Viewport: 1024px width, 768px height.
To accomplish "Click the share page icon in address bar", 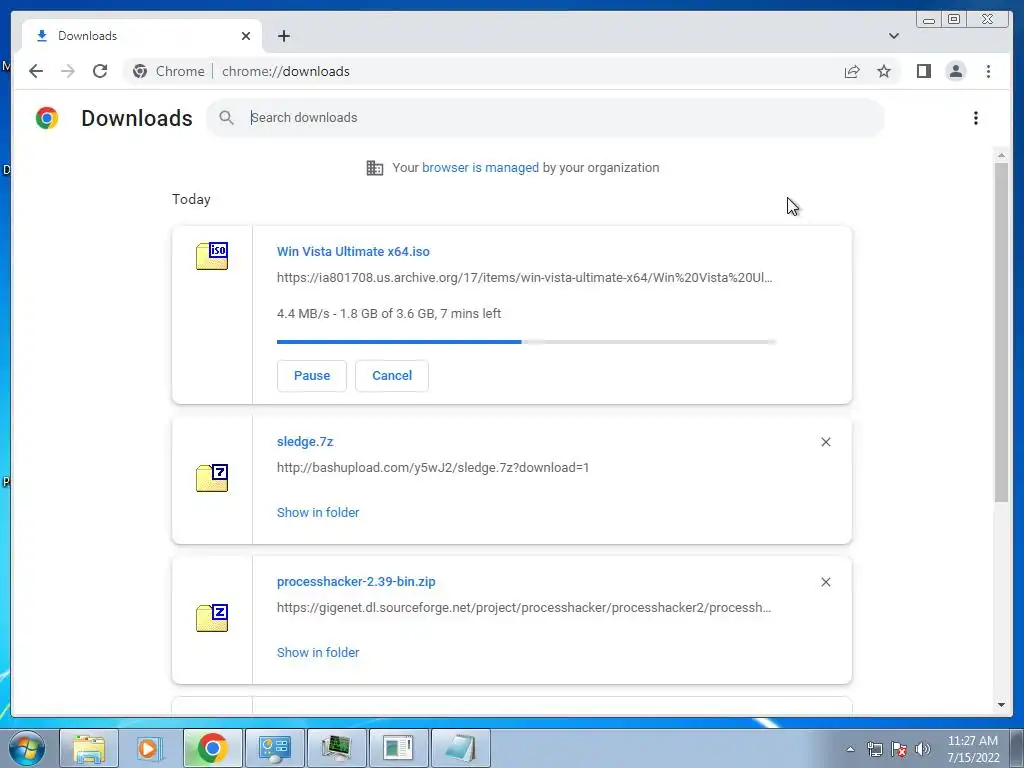I will (852, 71).
